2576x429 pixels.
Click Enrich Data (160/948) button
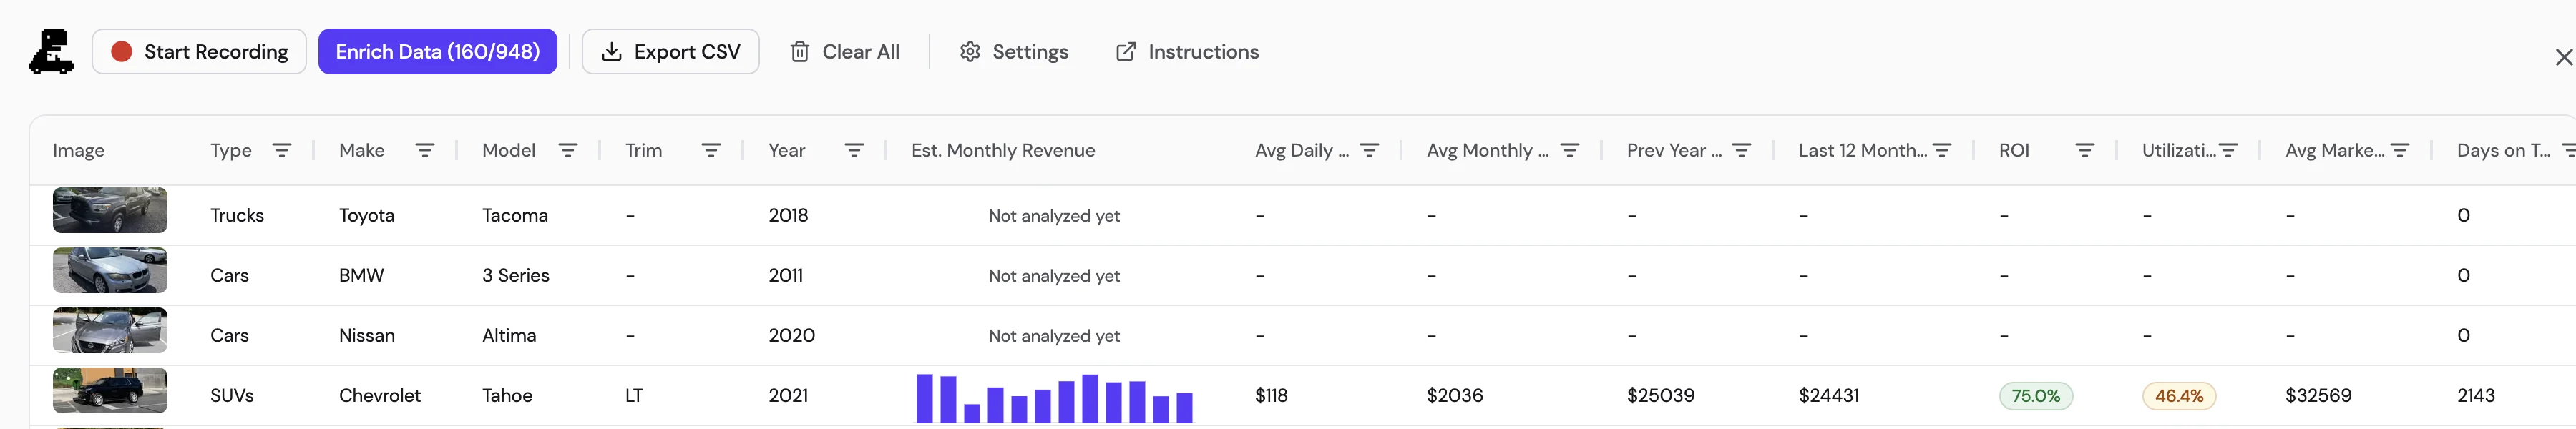click(437, 52)
